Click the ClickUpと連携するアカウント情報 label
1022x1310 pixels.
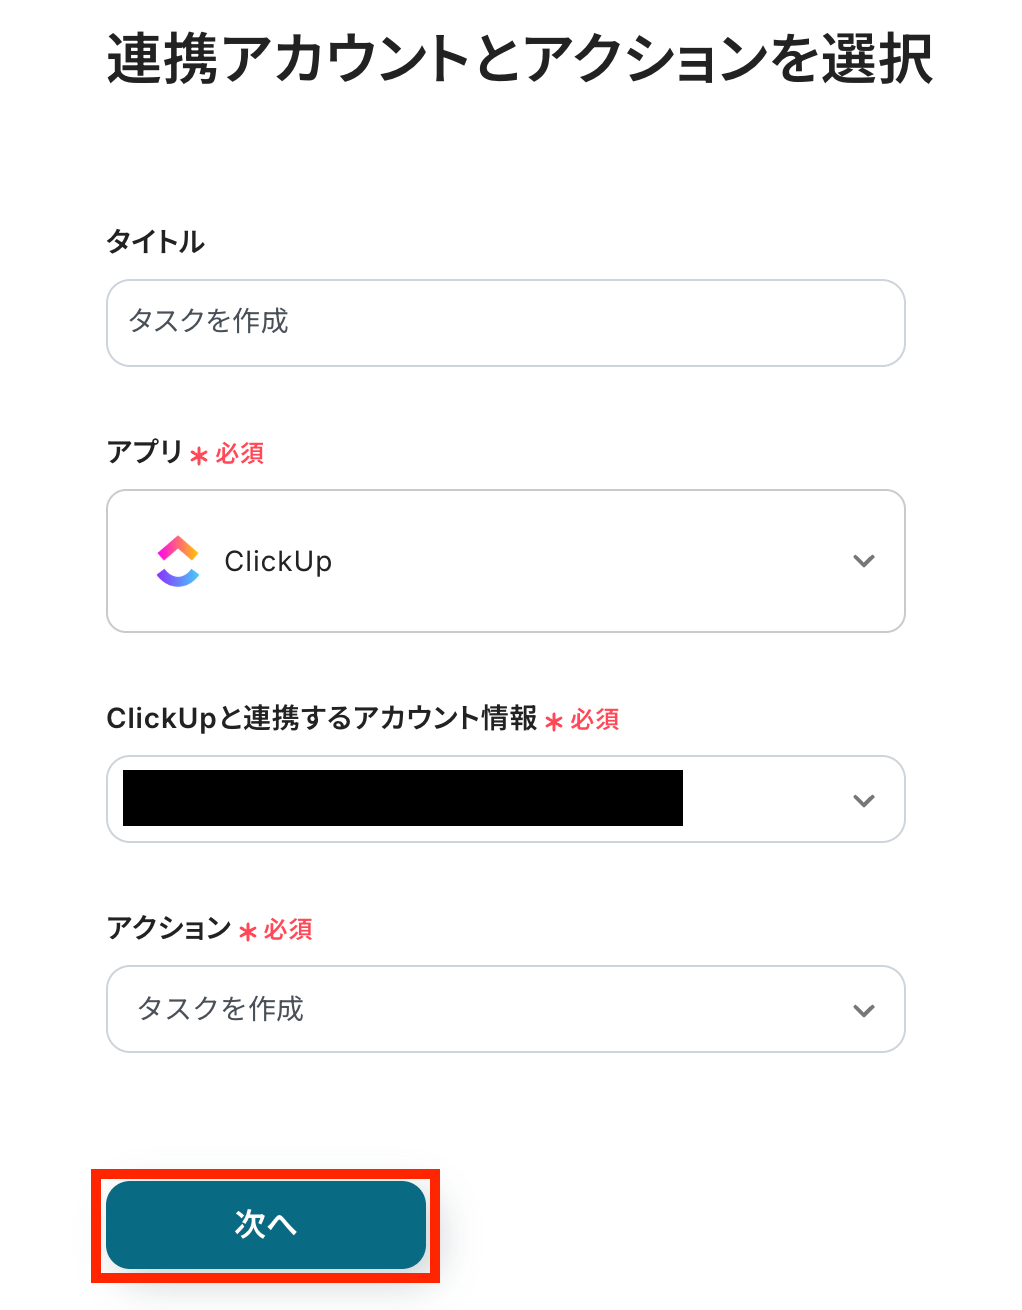(x=322, y=718)
